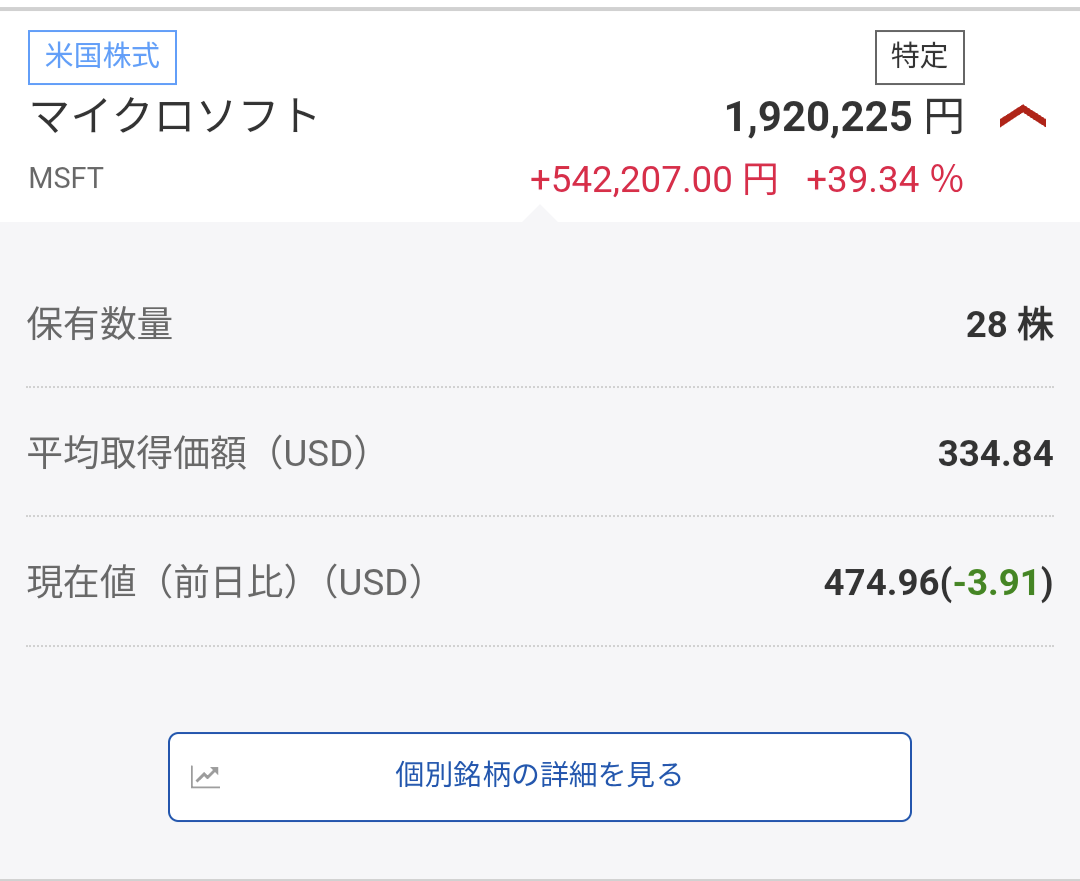Screen dimensions: 1080x881
Task: Click the MSFT ticker symbol
Action: pos(66,178)
